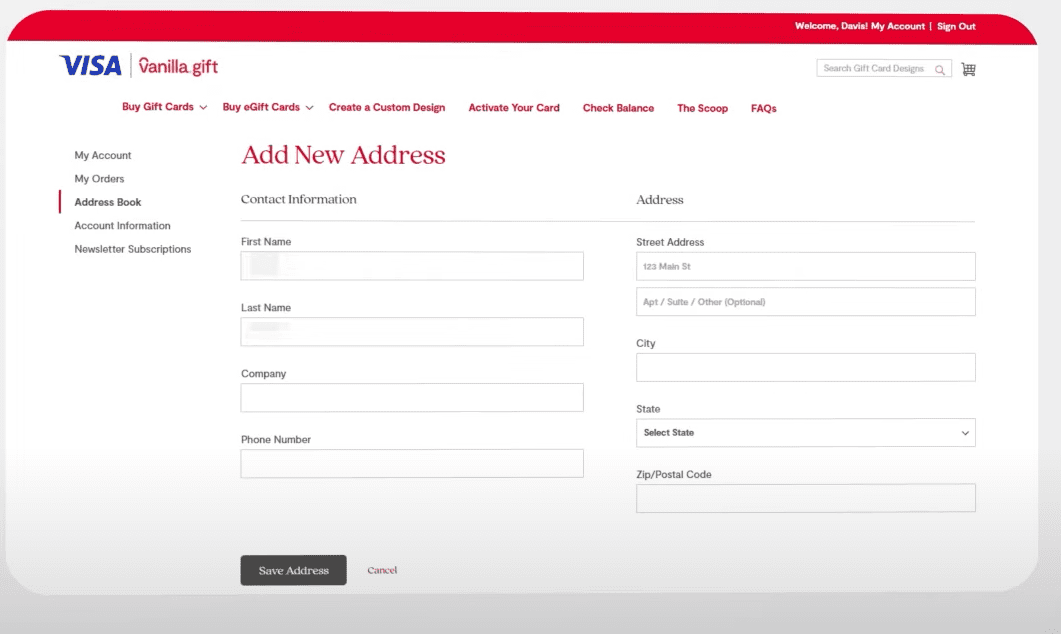Viewport: 1061px width, 634px height.
Task: Select Address Book in the sidebar
Action: pos(108,202)
